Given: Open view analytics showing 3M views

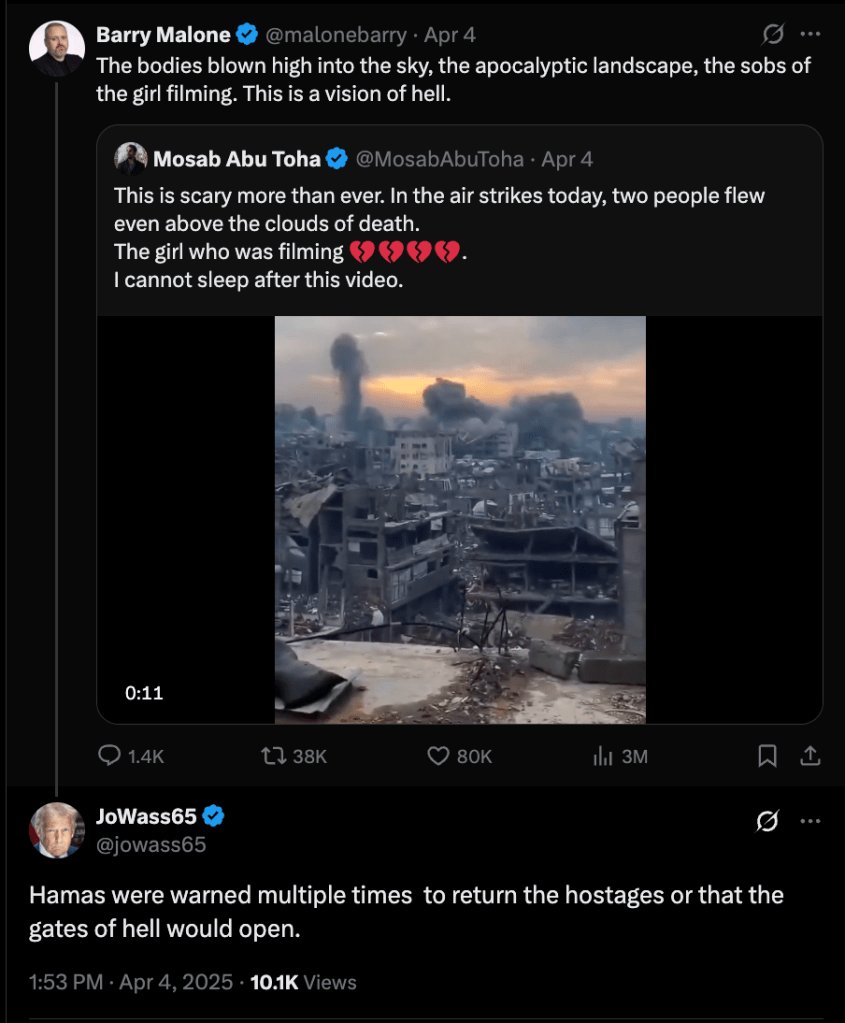Looking at the screenshot, I should [603, 756].
